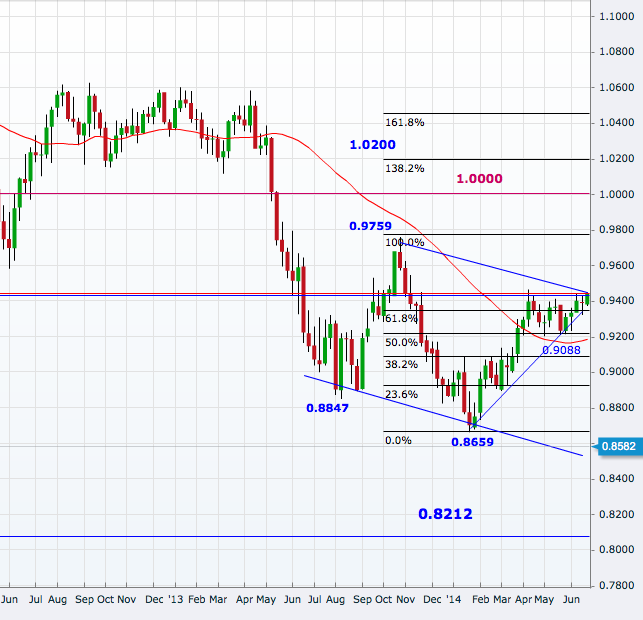
Task: Click 0.8400 on the price axis
Action: tap(617, 479)
